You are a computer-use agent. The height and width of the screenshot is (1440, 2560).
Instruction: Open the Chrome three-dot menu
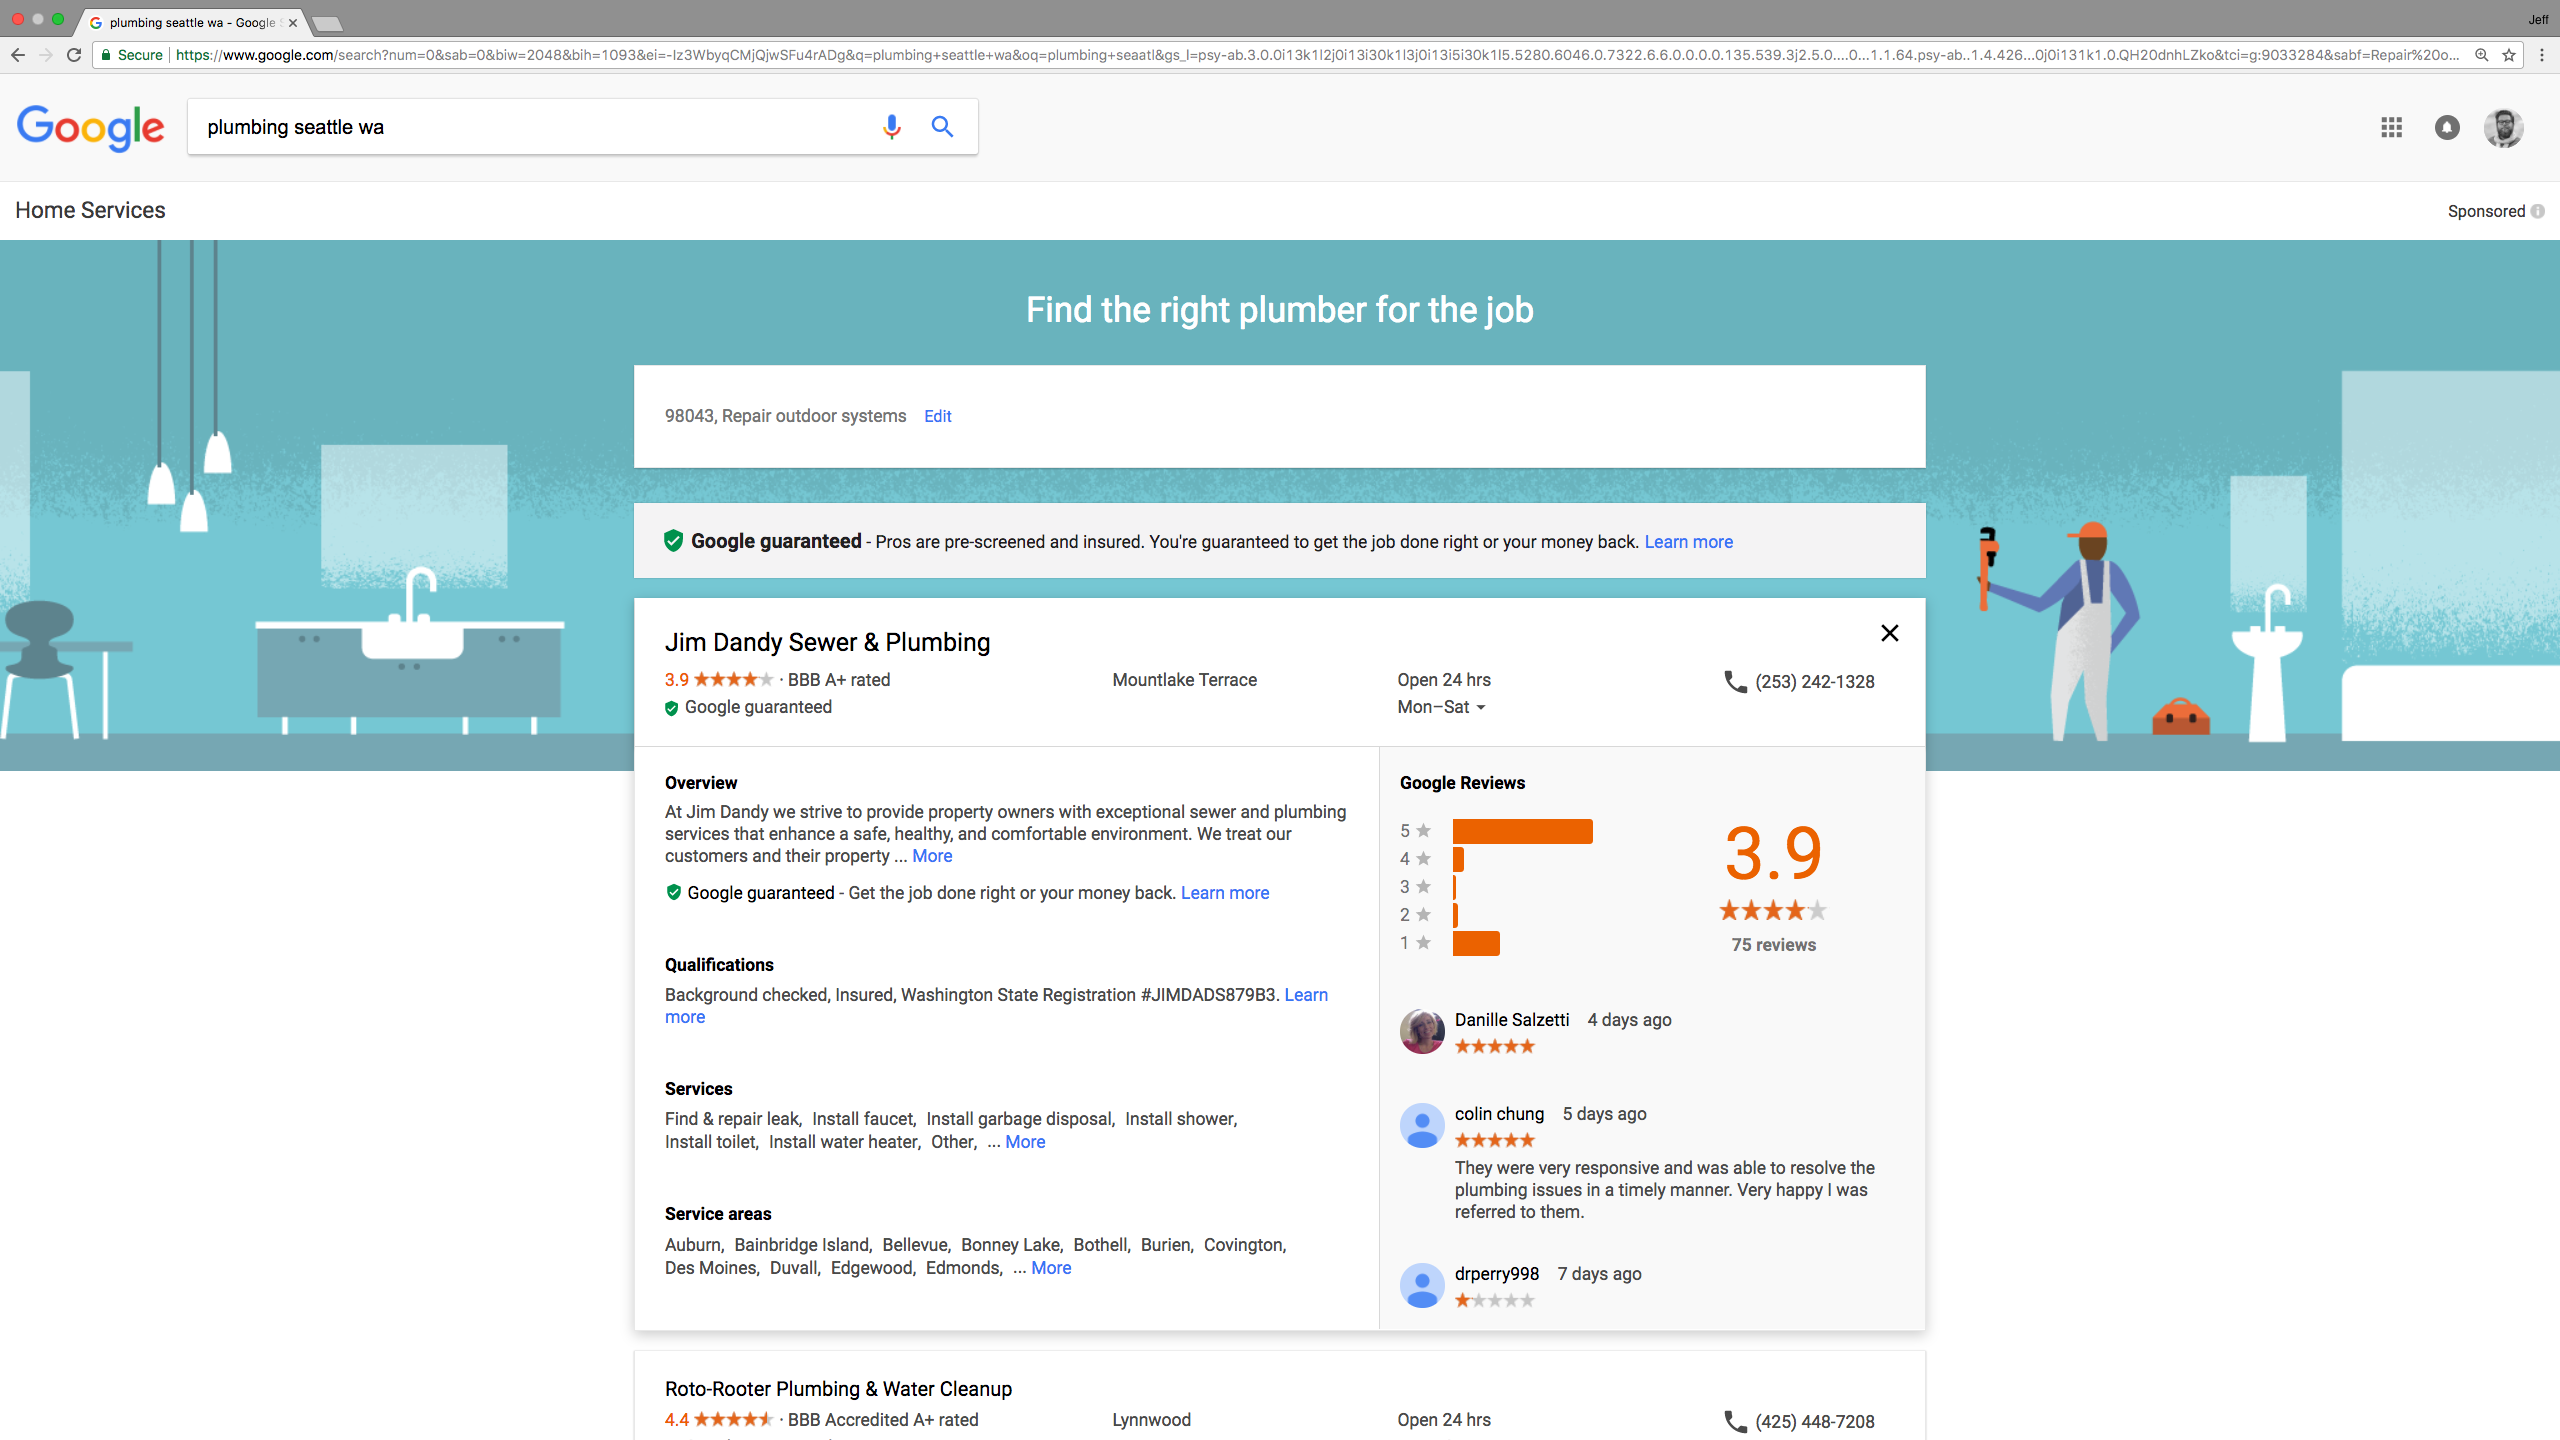click(2542, 55)
